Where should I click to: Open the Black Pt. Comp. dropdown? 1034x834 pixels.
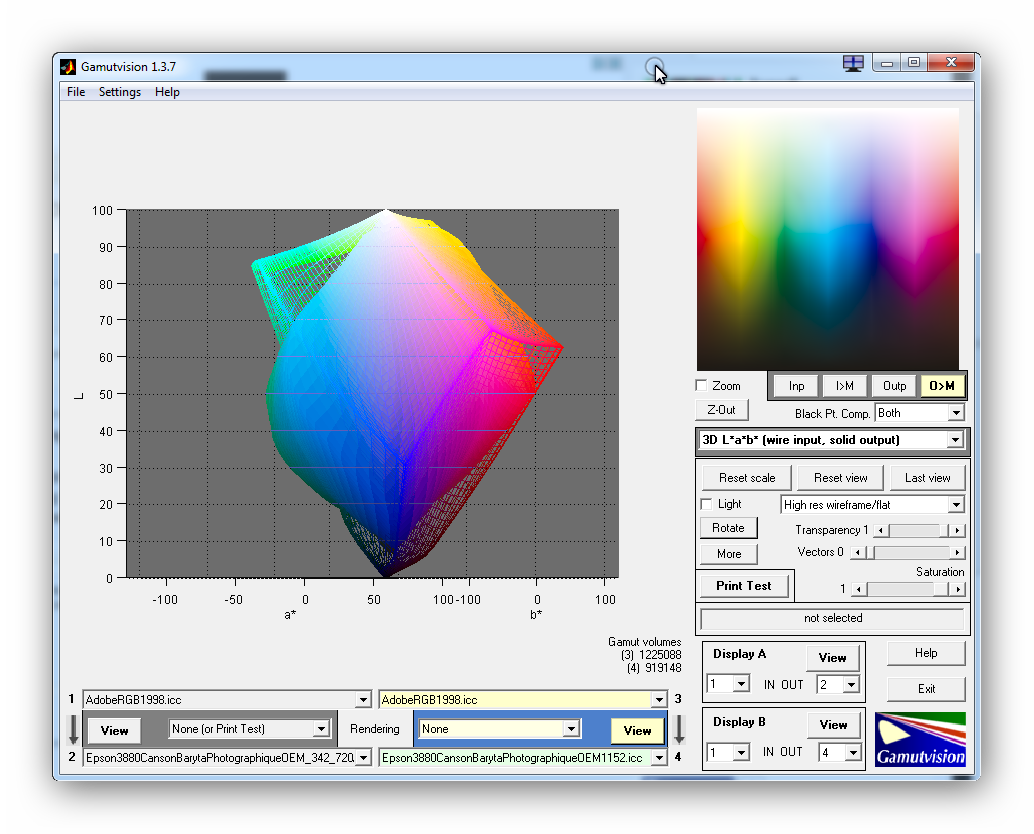(956, 413)
